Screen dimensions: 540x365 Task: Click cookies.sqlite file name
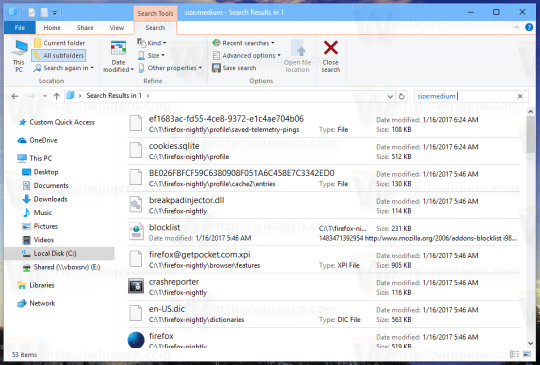pos(174,146)
